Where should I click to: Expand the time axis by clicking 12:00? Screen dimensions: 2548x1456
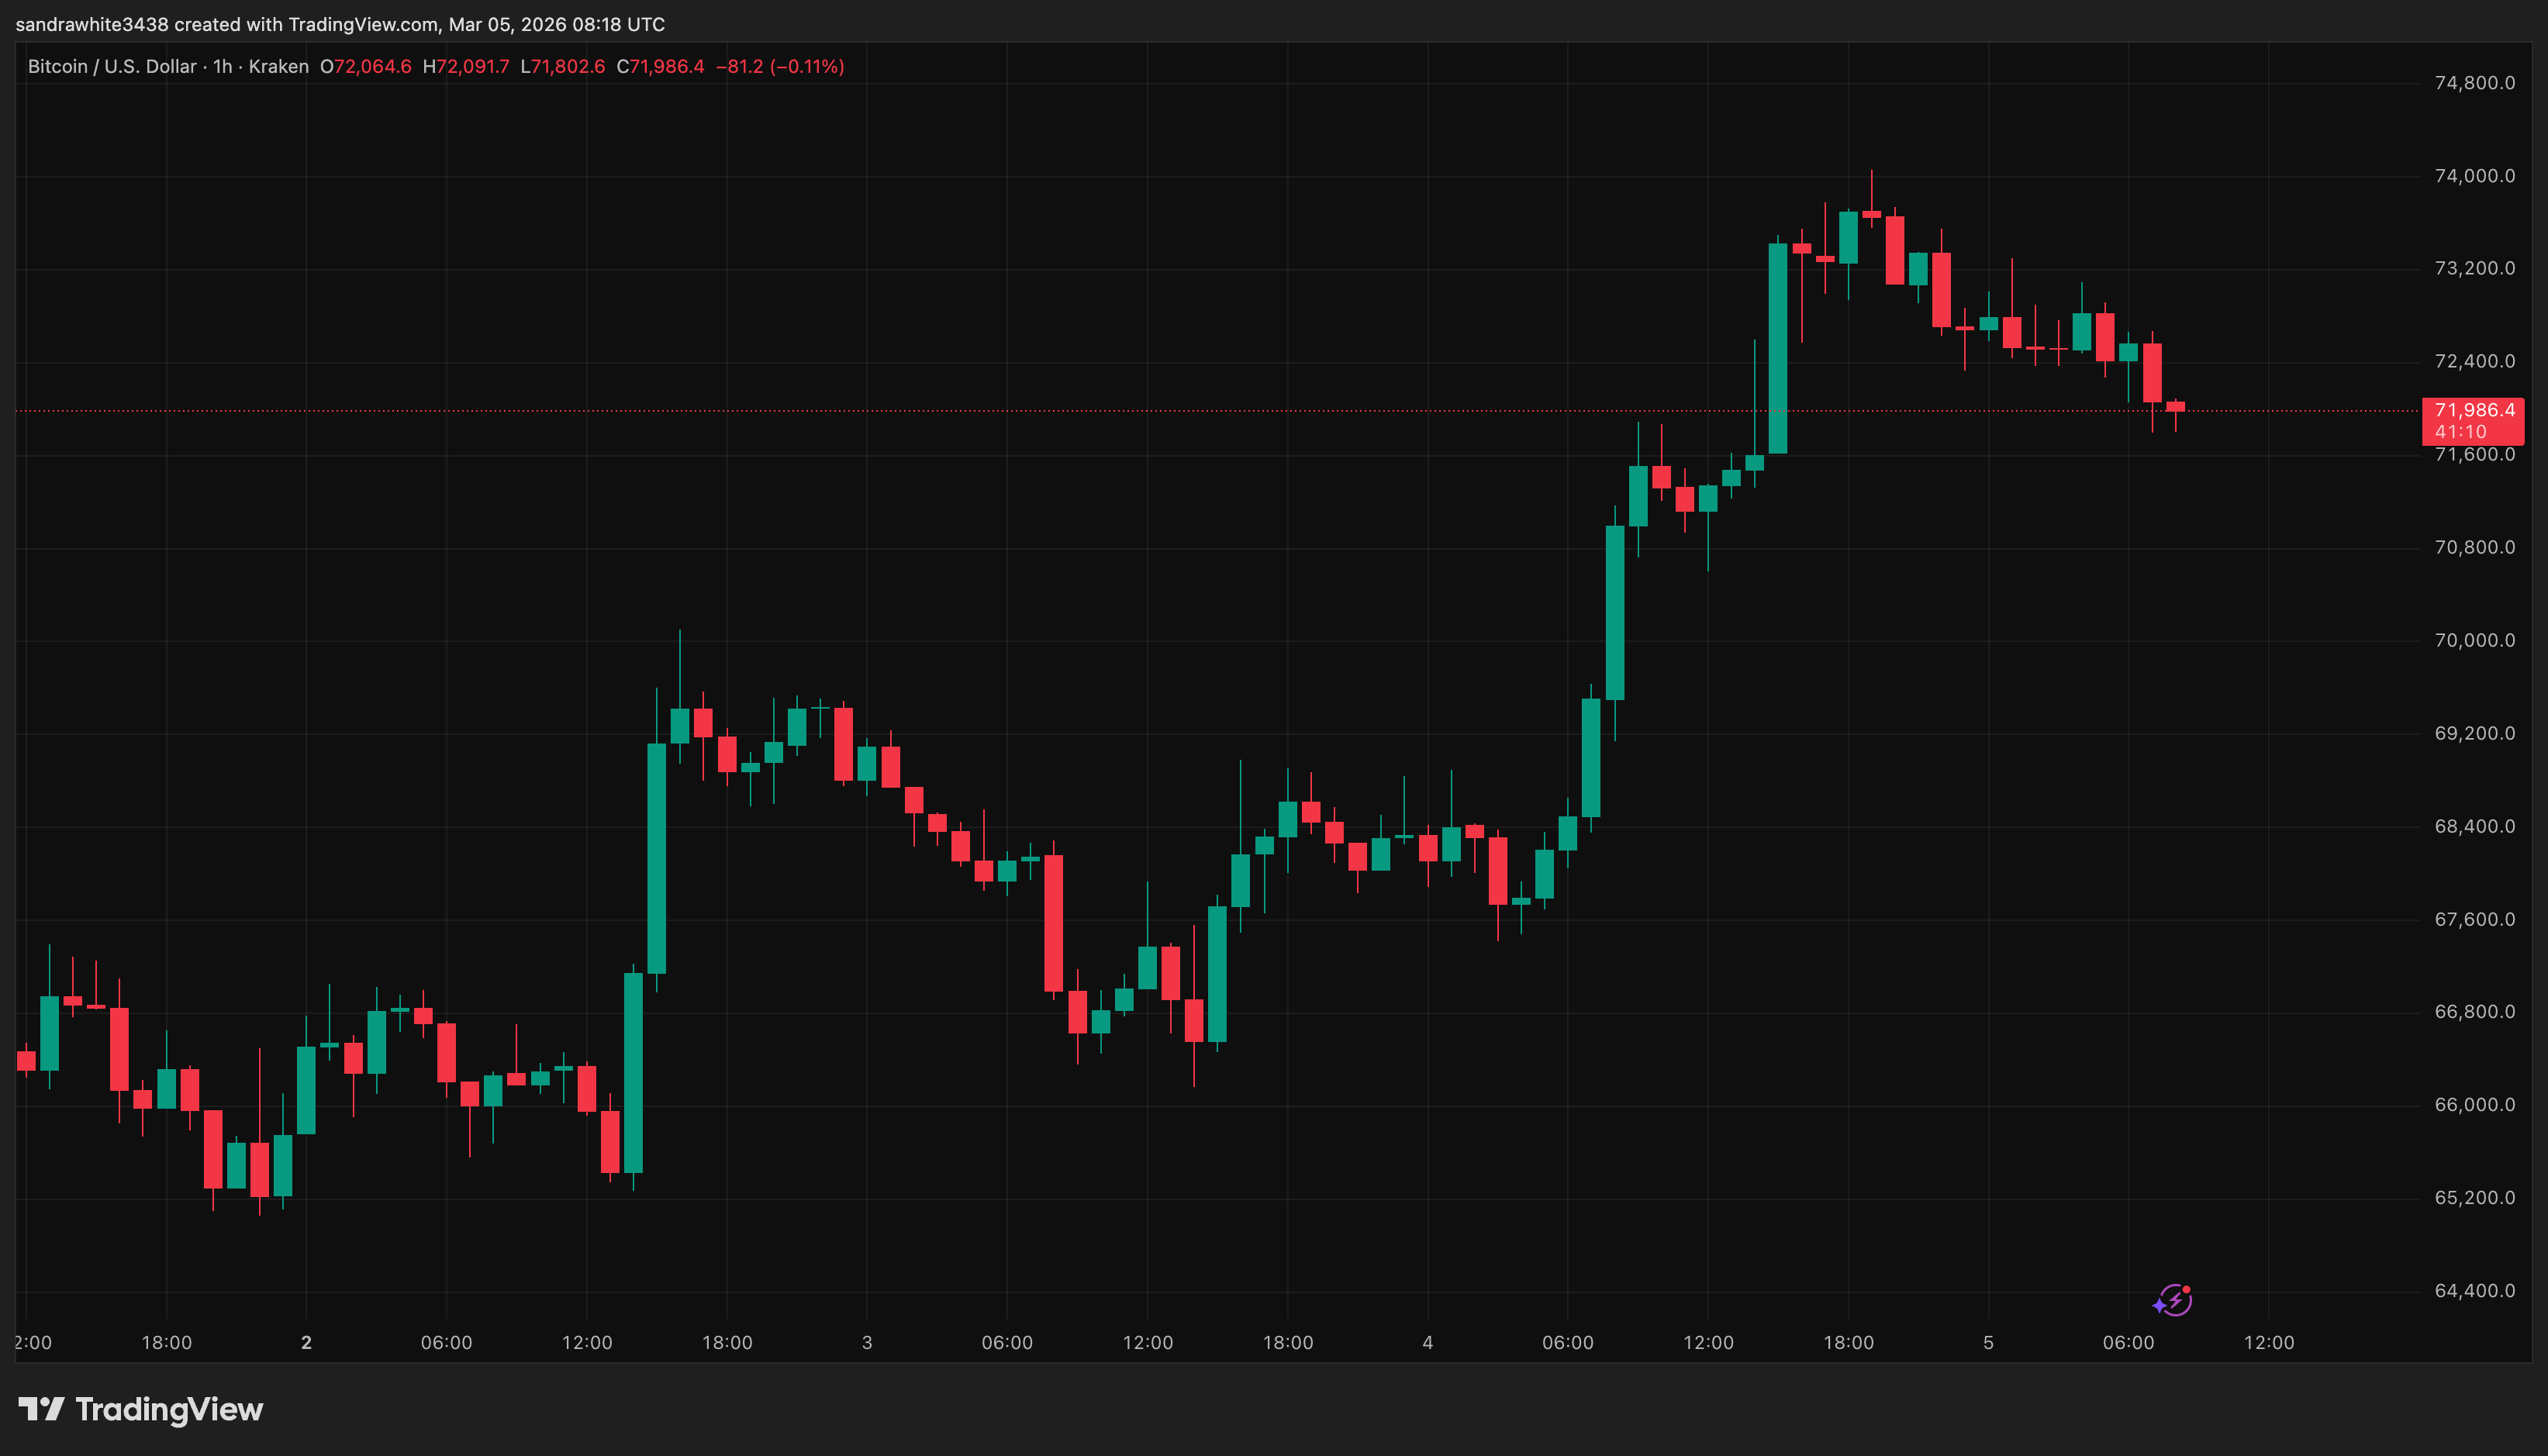(2270, 1343)
